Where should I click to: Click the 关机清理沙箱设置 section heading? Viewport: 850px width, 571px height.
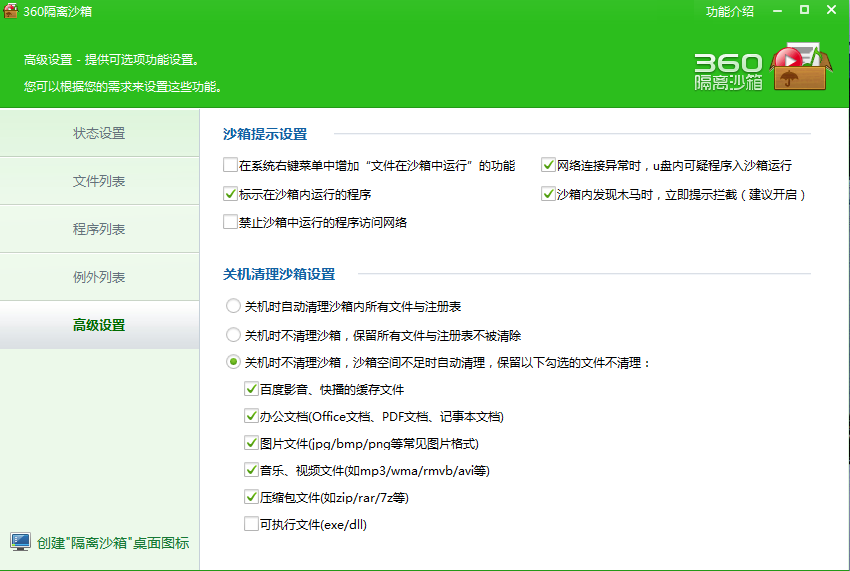pyautogui.click(x=279, y=274)
